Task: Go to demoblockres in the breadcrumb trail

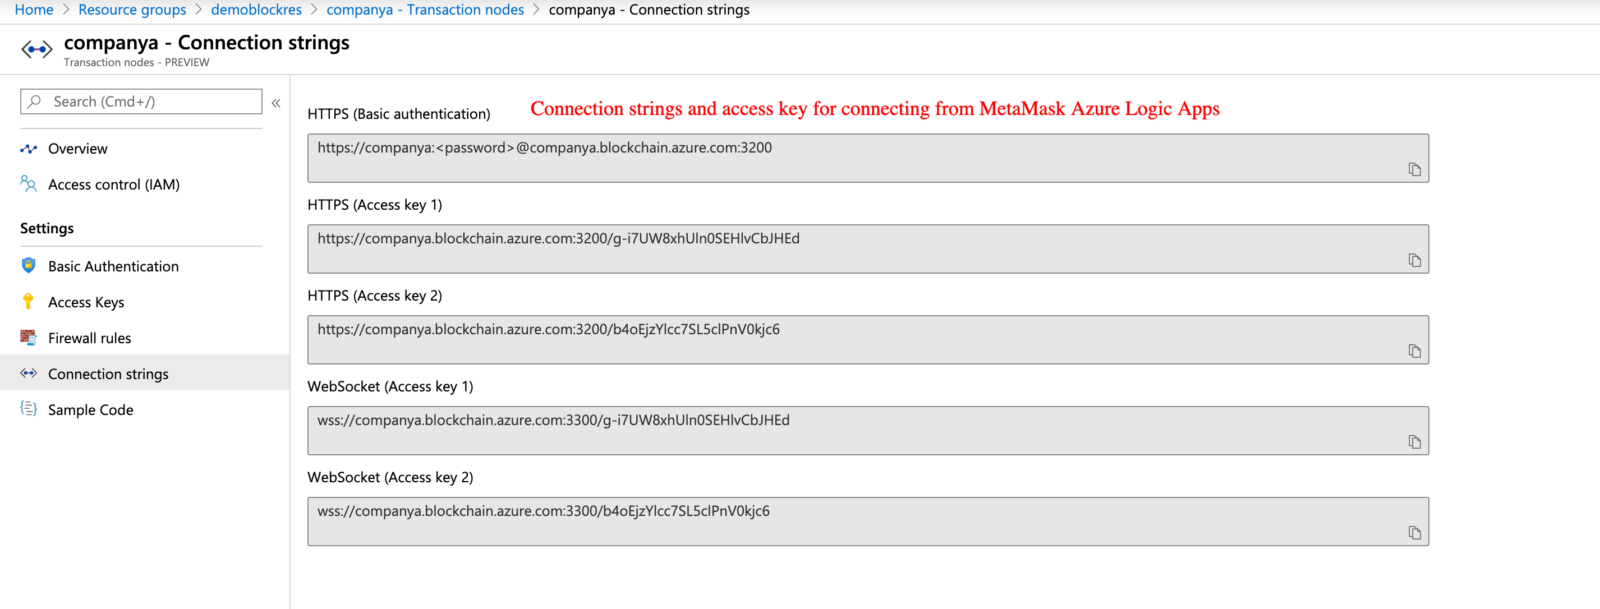Action: click(x=256, y=9)
